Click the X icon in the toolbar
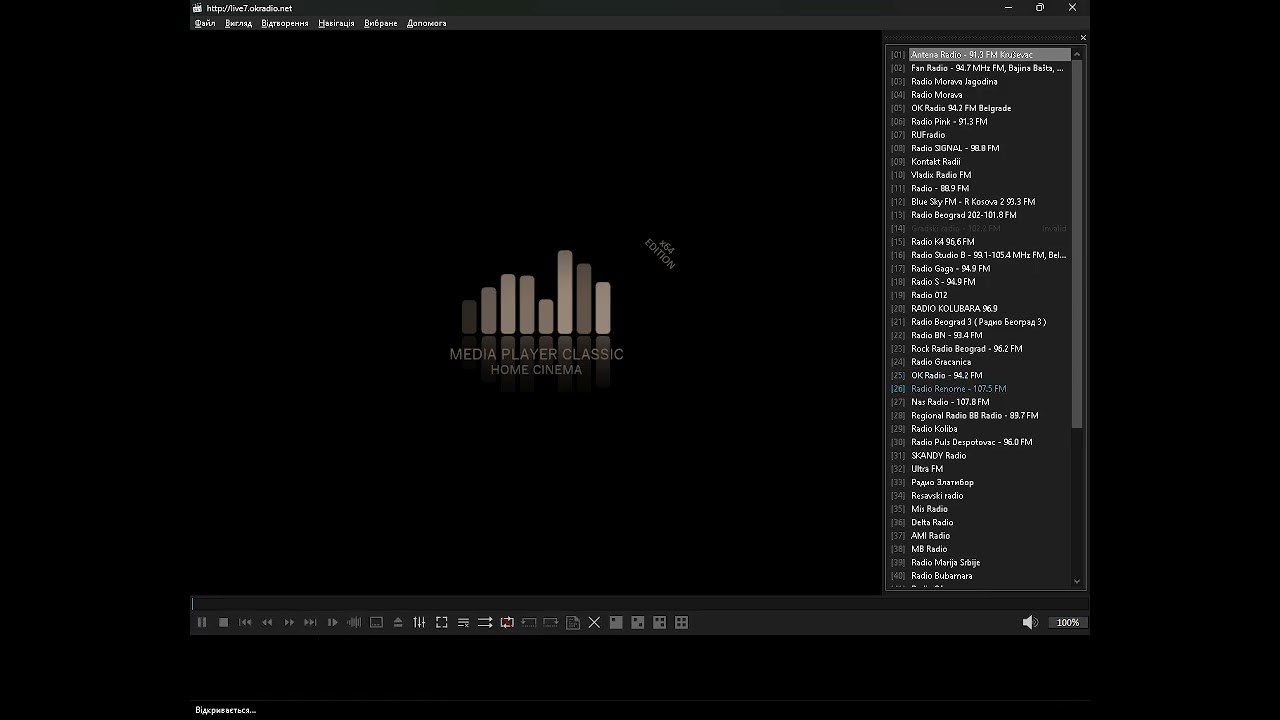This screenshot has height=720, width=1280. (x=594, y=622)
